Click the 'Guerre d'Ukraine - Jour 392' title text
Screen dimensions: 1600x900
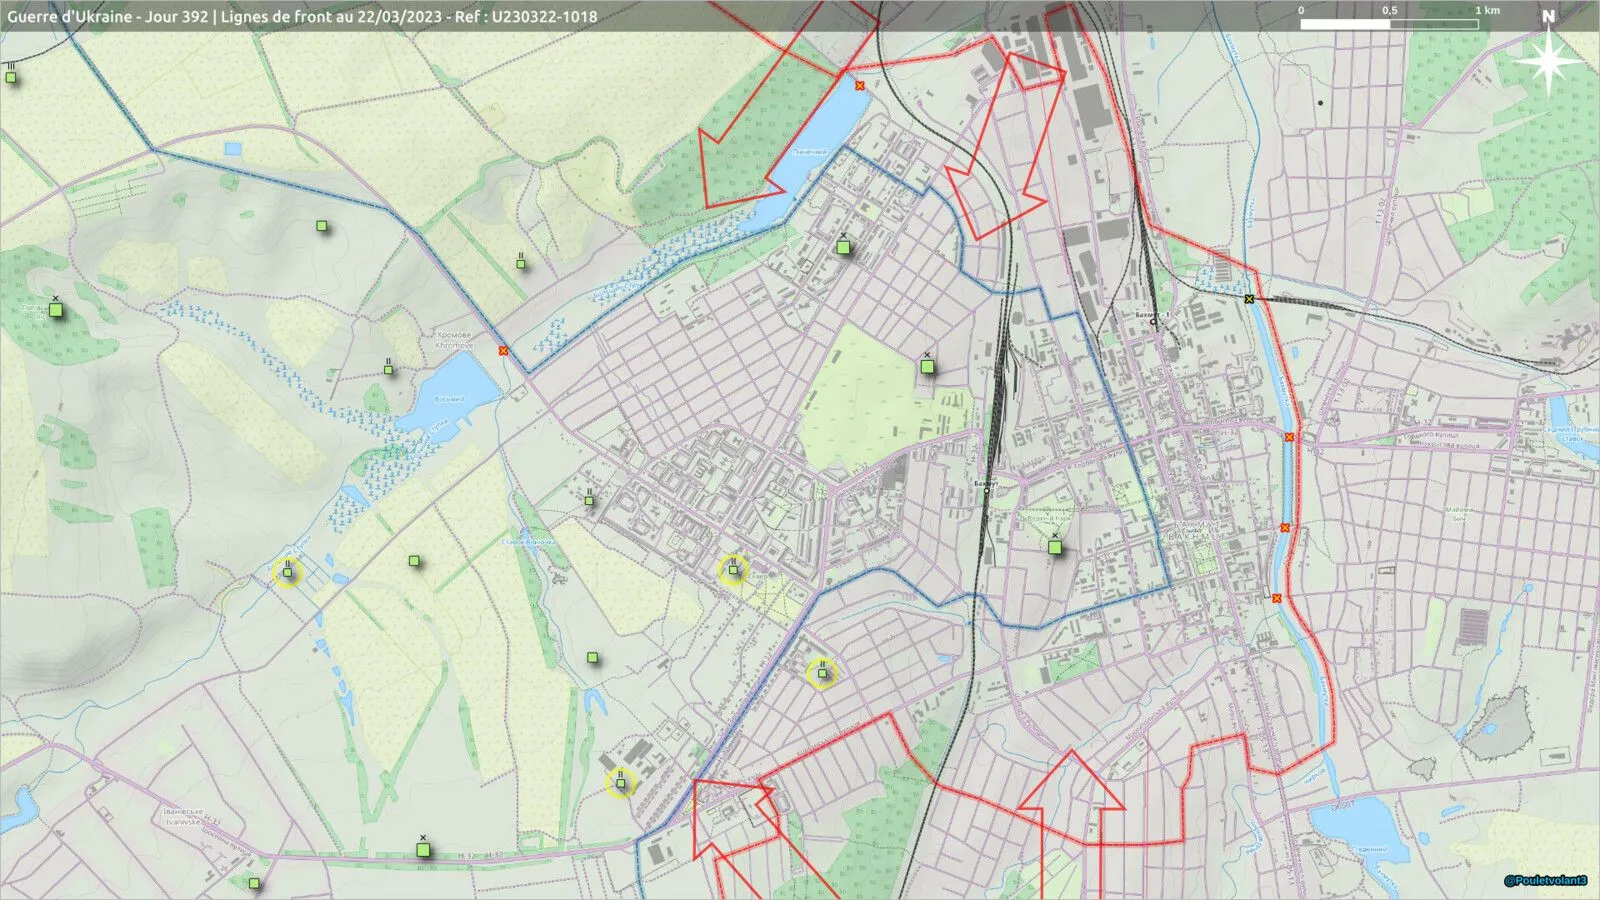coord(108,17)
